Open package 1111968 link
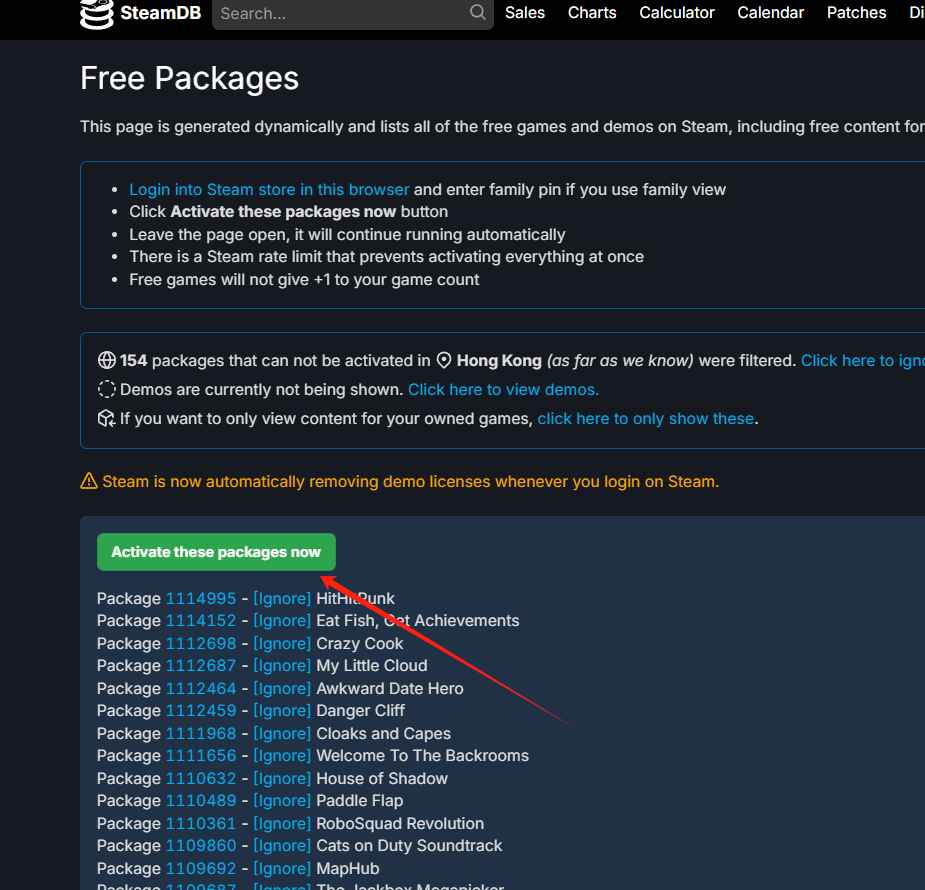This screenshot has height=890, width=925. [x=201, y=733]
